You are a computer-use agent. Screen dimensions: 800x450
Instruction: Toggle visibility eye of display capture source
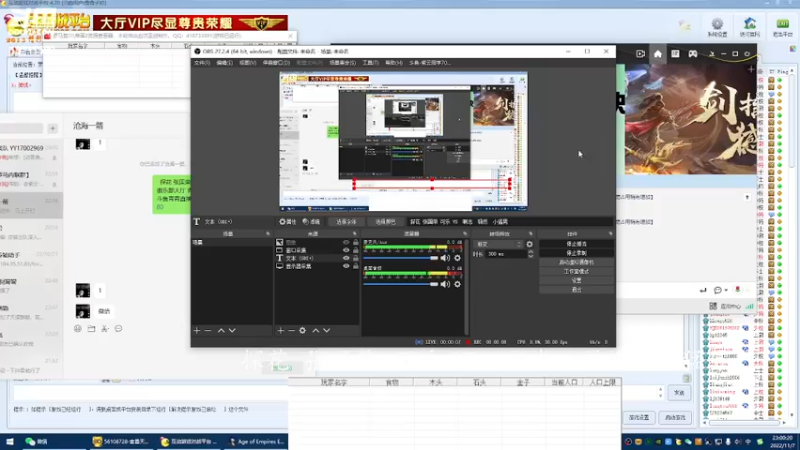click(x=346, y=266)
